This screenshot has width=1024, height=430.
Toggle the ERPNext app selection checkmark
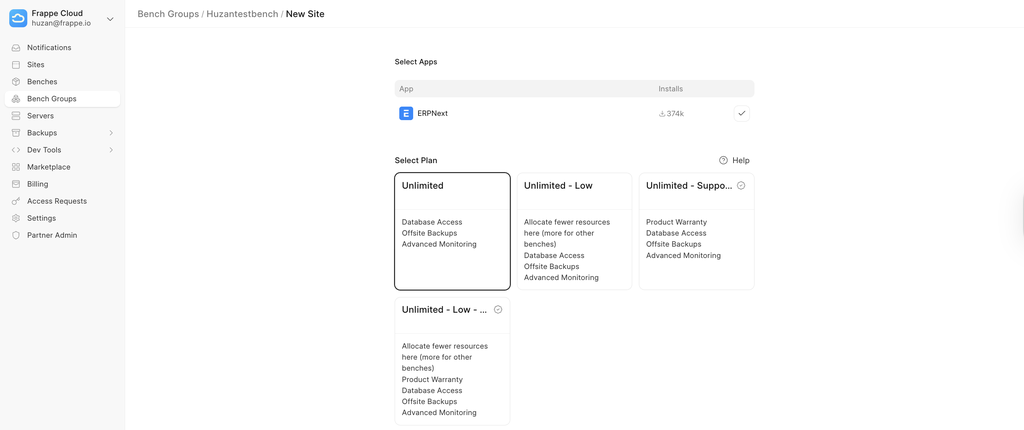741,114
